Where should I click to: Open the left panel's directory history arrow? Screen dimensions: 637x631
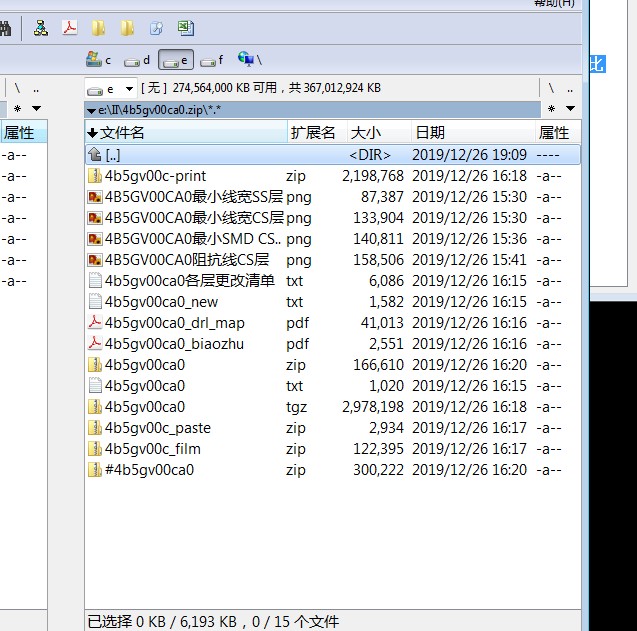pyautogui.click(x=37, y=108)
